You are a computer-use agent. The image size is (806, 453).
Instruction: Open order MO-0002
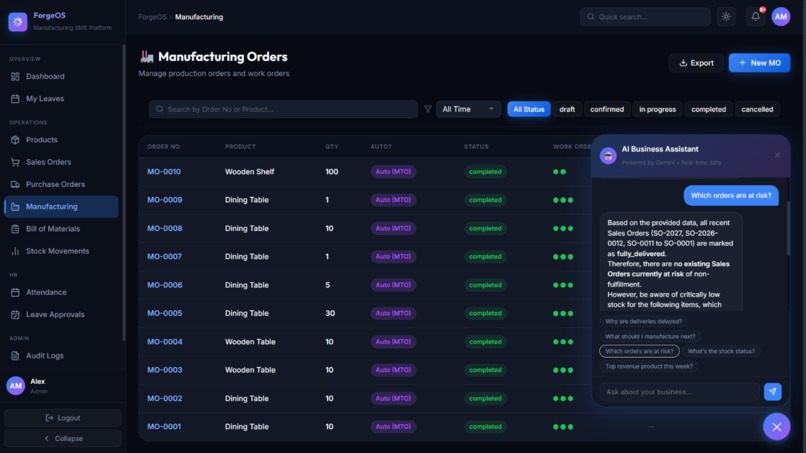164,398
